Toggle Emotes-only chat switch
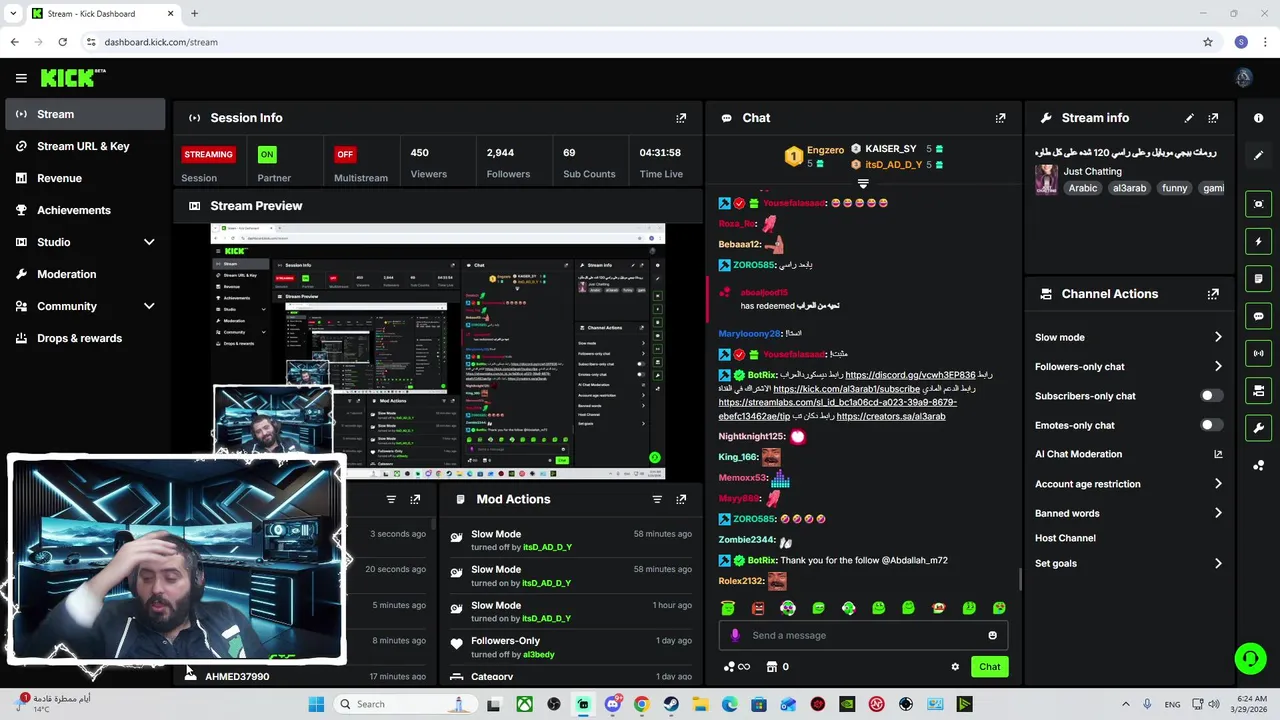 [x=1210, y=425]
